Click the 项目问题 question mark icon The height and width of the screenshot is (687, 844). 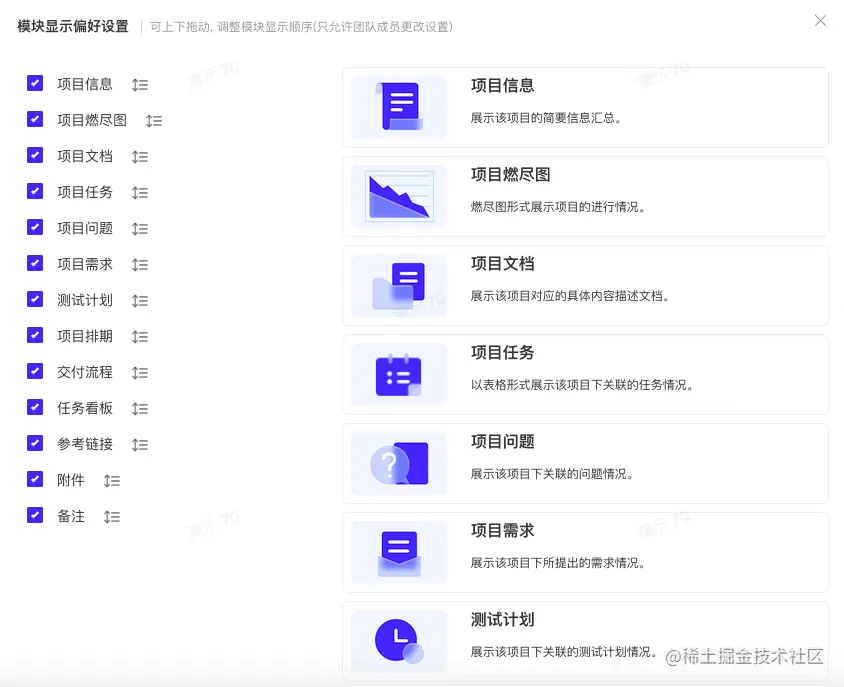[398, 462]
